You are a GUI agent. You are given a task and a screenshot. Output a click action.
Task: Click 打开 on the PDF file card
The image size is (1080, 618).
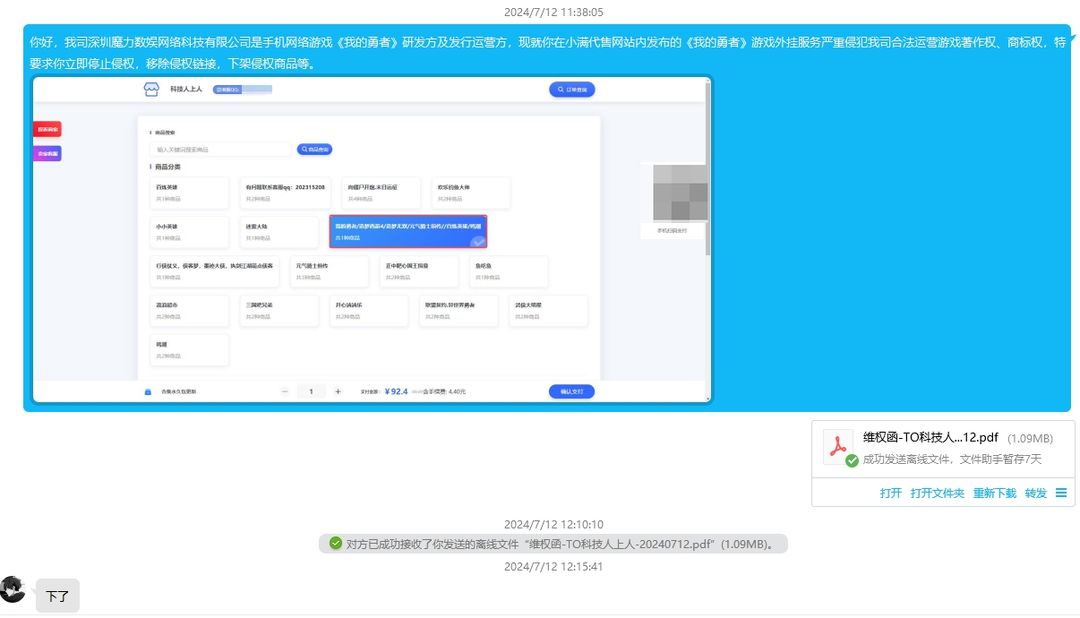click(890, 493)
